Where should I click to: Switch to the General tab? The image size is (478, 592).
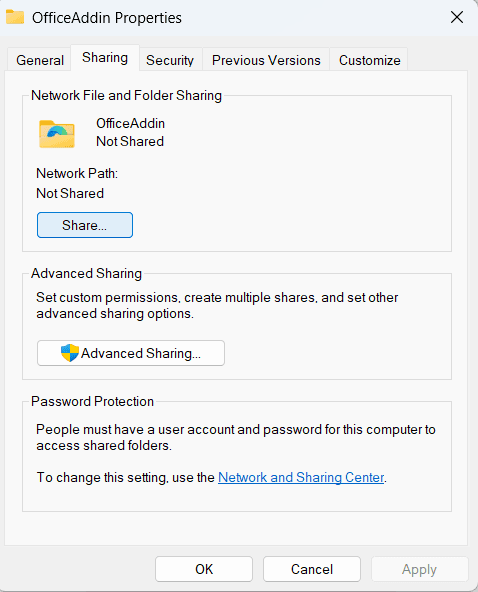(x=40, y=60)
